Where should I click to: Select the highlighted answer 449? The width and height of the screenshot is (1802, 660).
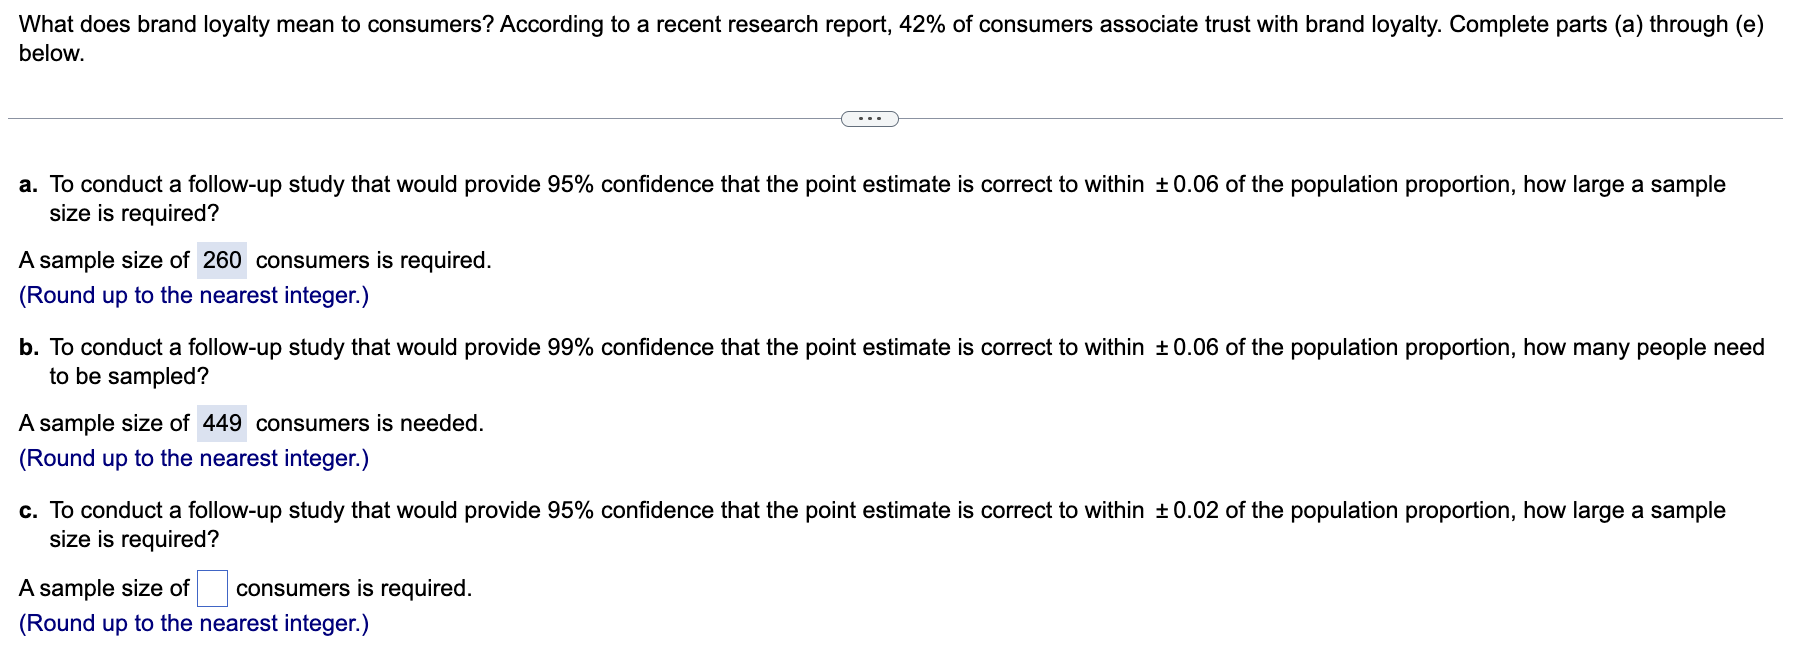222,423
